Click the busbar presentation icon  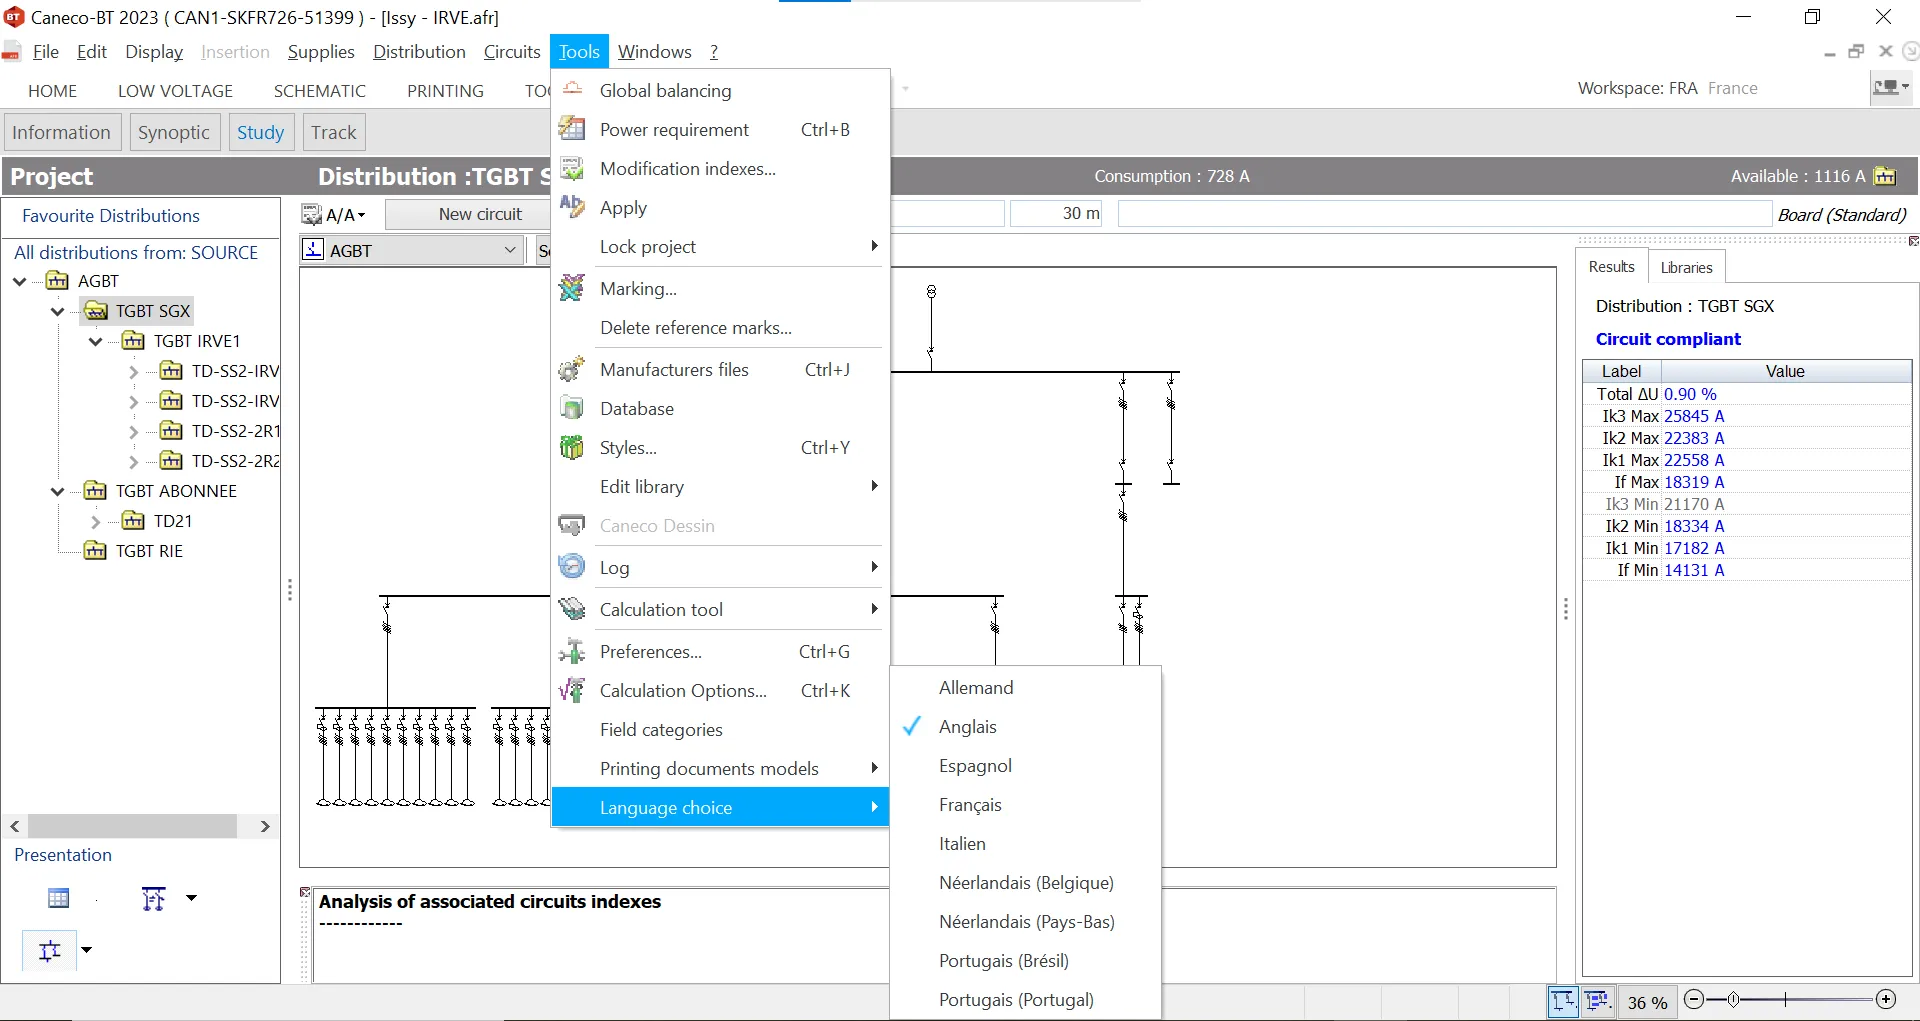coord(50,951)
